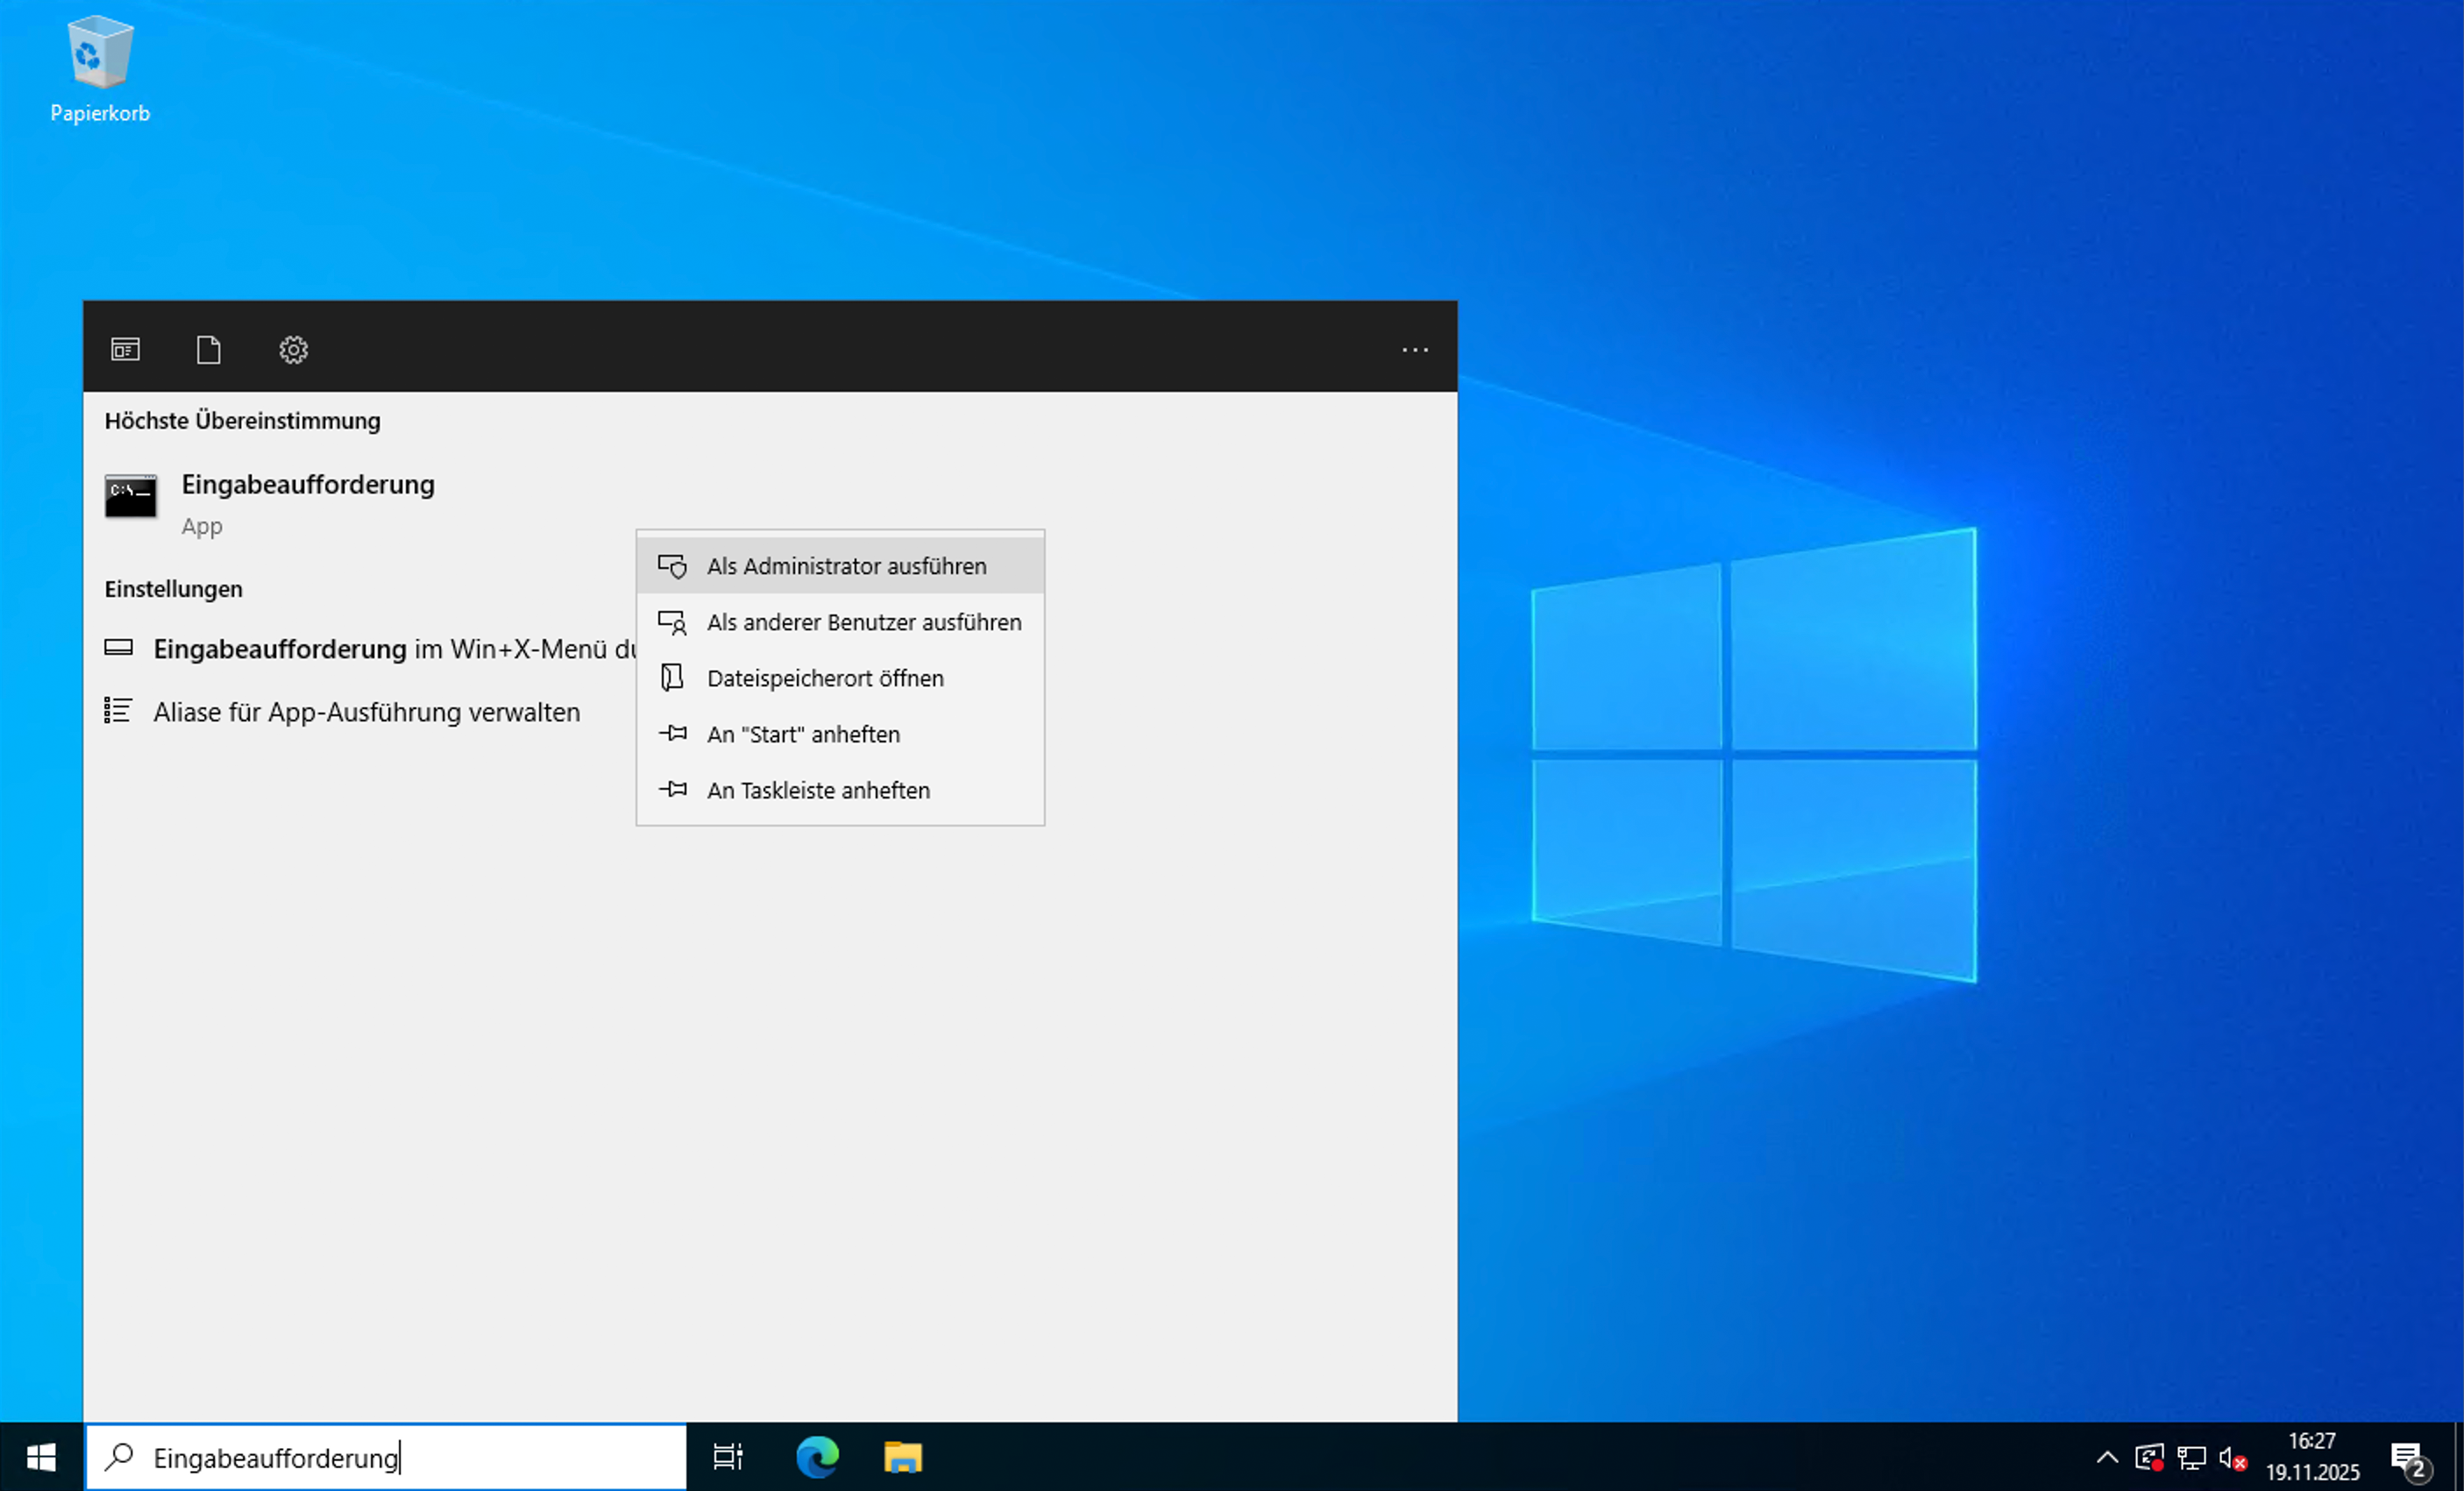The height and width of the screenshot is (1491, 2464).
Task: Open the three-dots more options menu
Action: pos(1414,350)
